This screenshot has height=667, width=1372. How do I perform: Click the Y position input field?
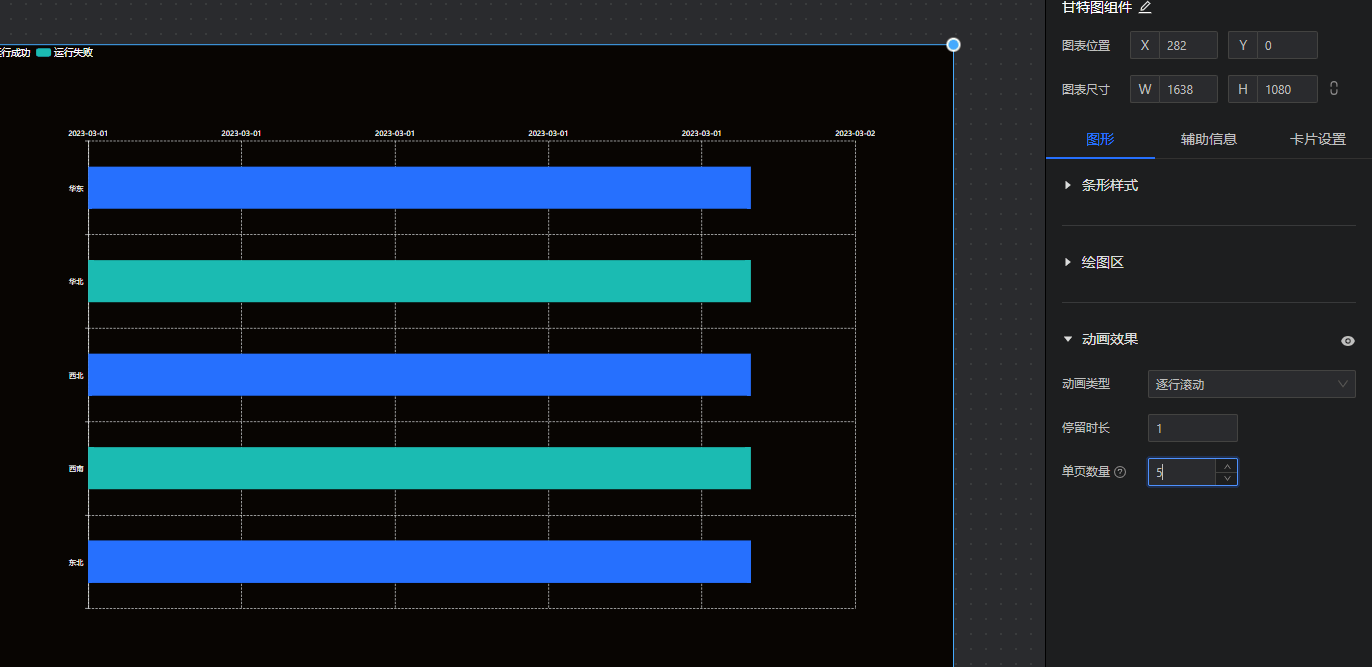[1286, 45]
